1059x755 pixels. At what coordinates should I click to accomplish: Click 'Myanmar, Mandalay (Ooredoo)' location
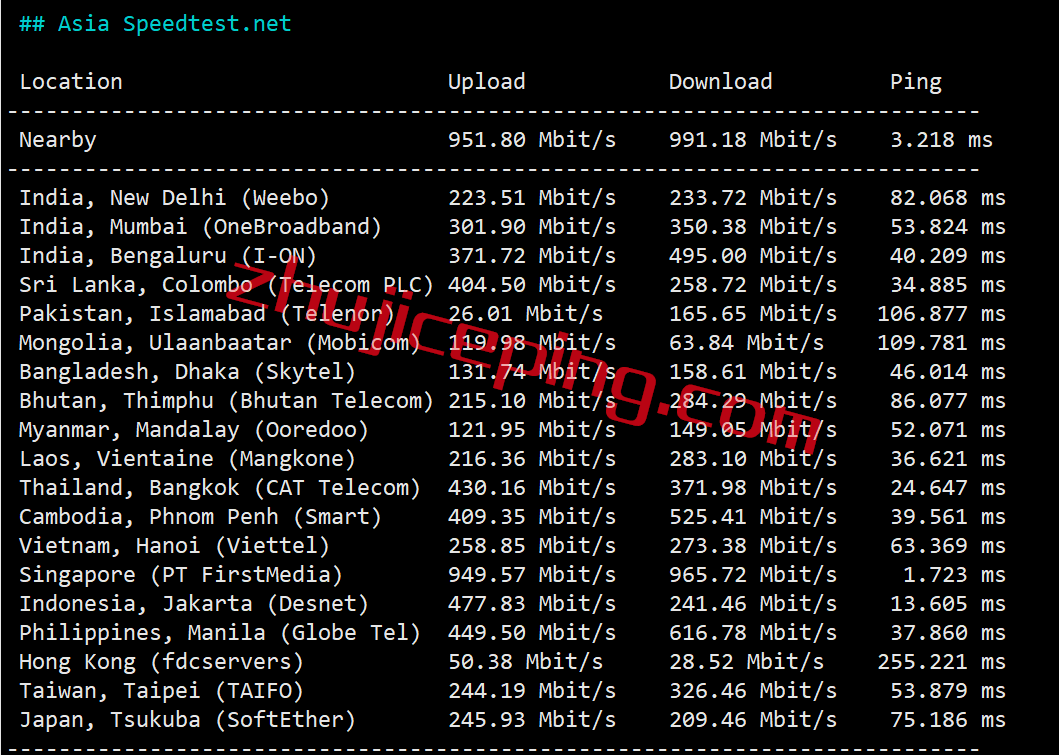[194, 430]
